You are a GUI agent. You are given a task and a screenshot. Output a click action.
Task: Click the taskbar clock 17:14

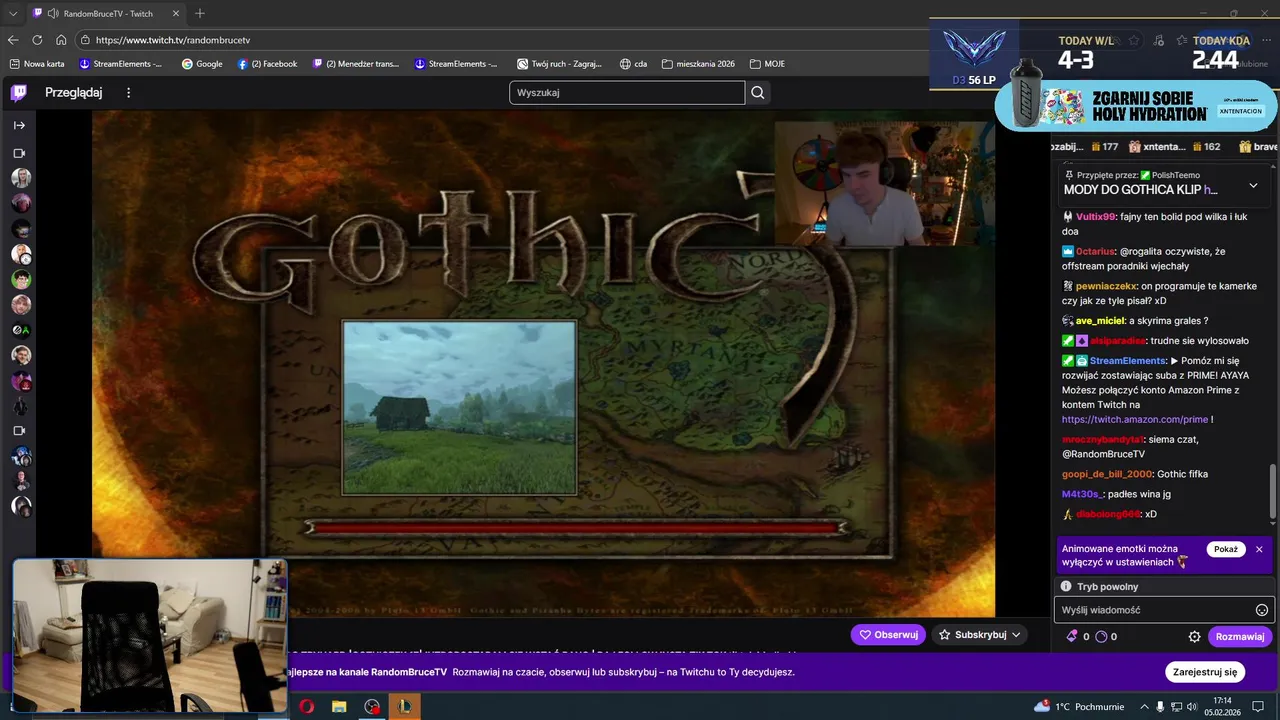point(1222,706)
